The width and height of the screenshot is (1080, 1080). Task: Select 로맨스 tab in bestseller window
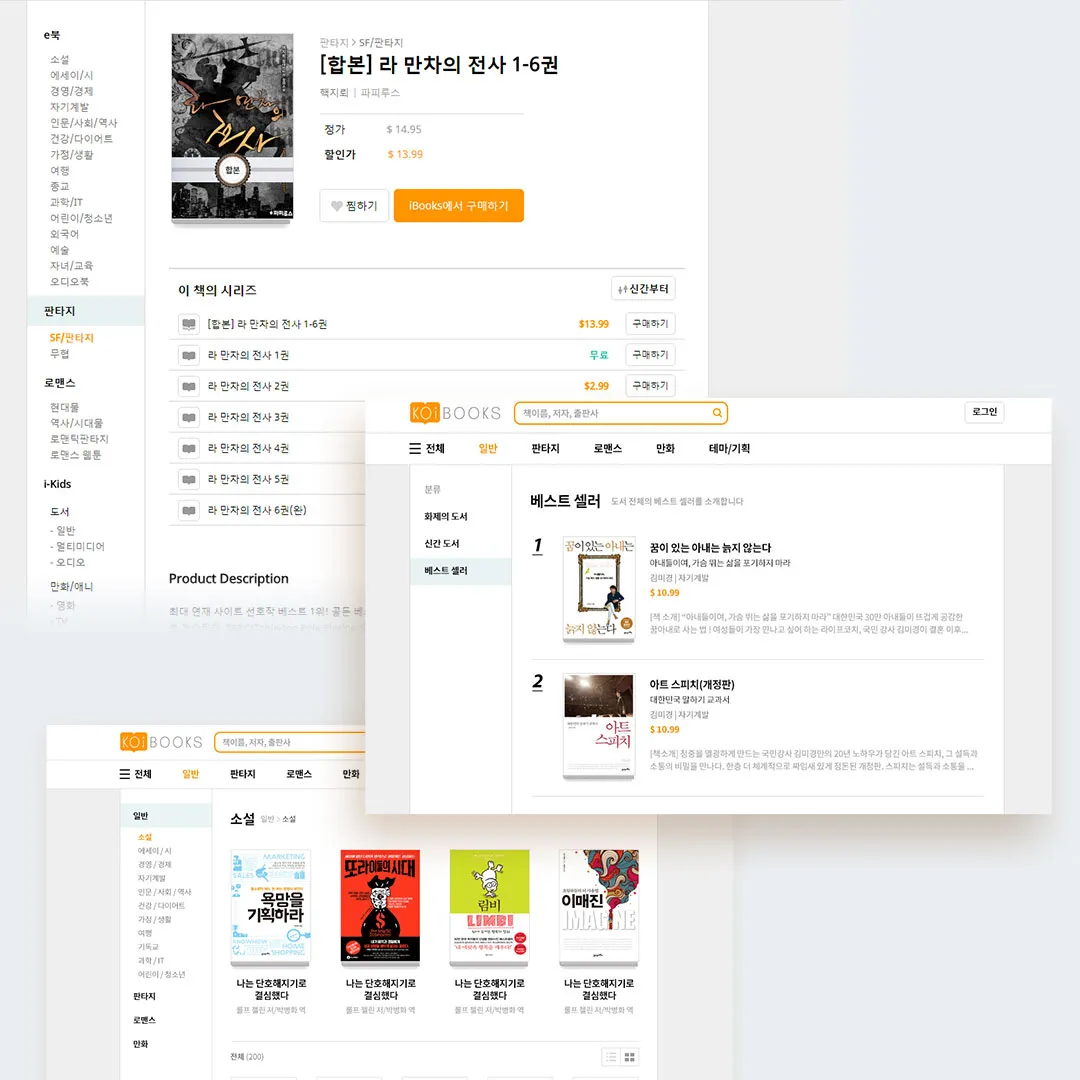pos(608,448)
